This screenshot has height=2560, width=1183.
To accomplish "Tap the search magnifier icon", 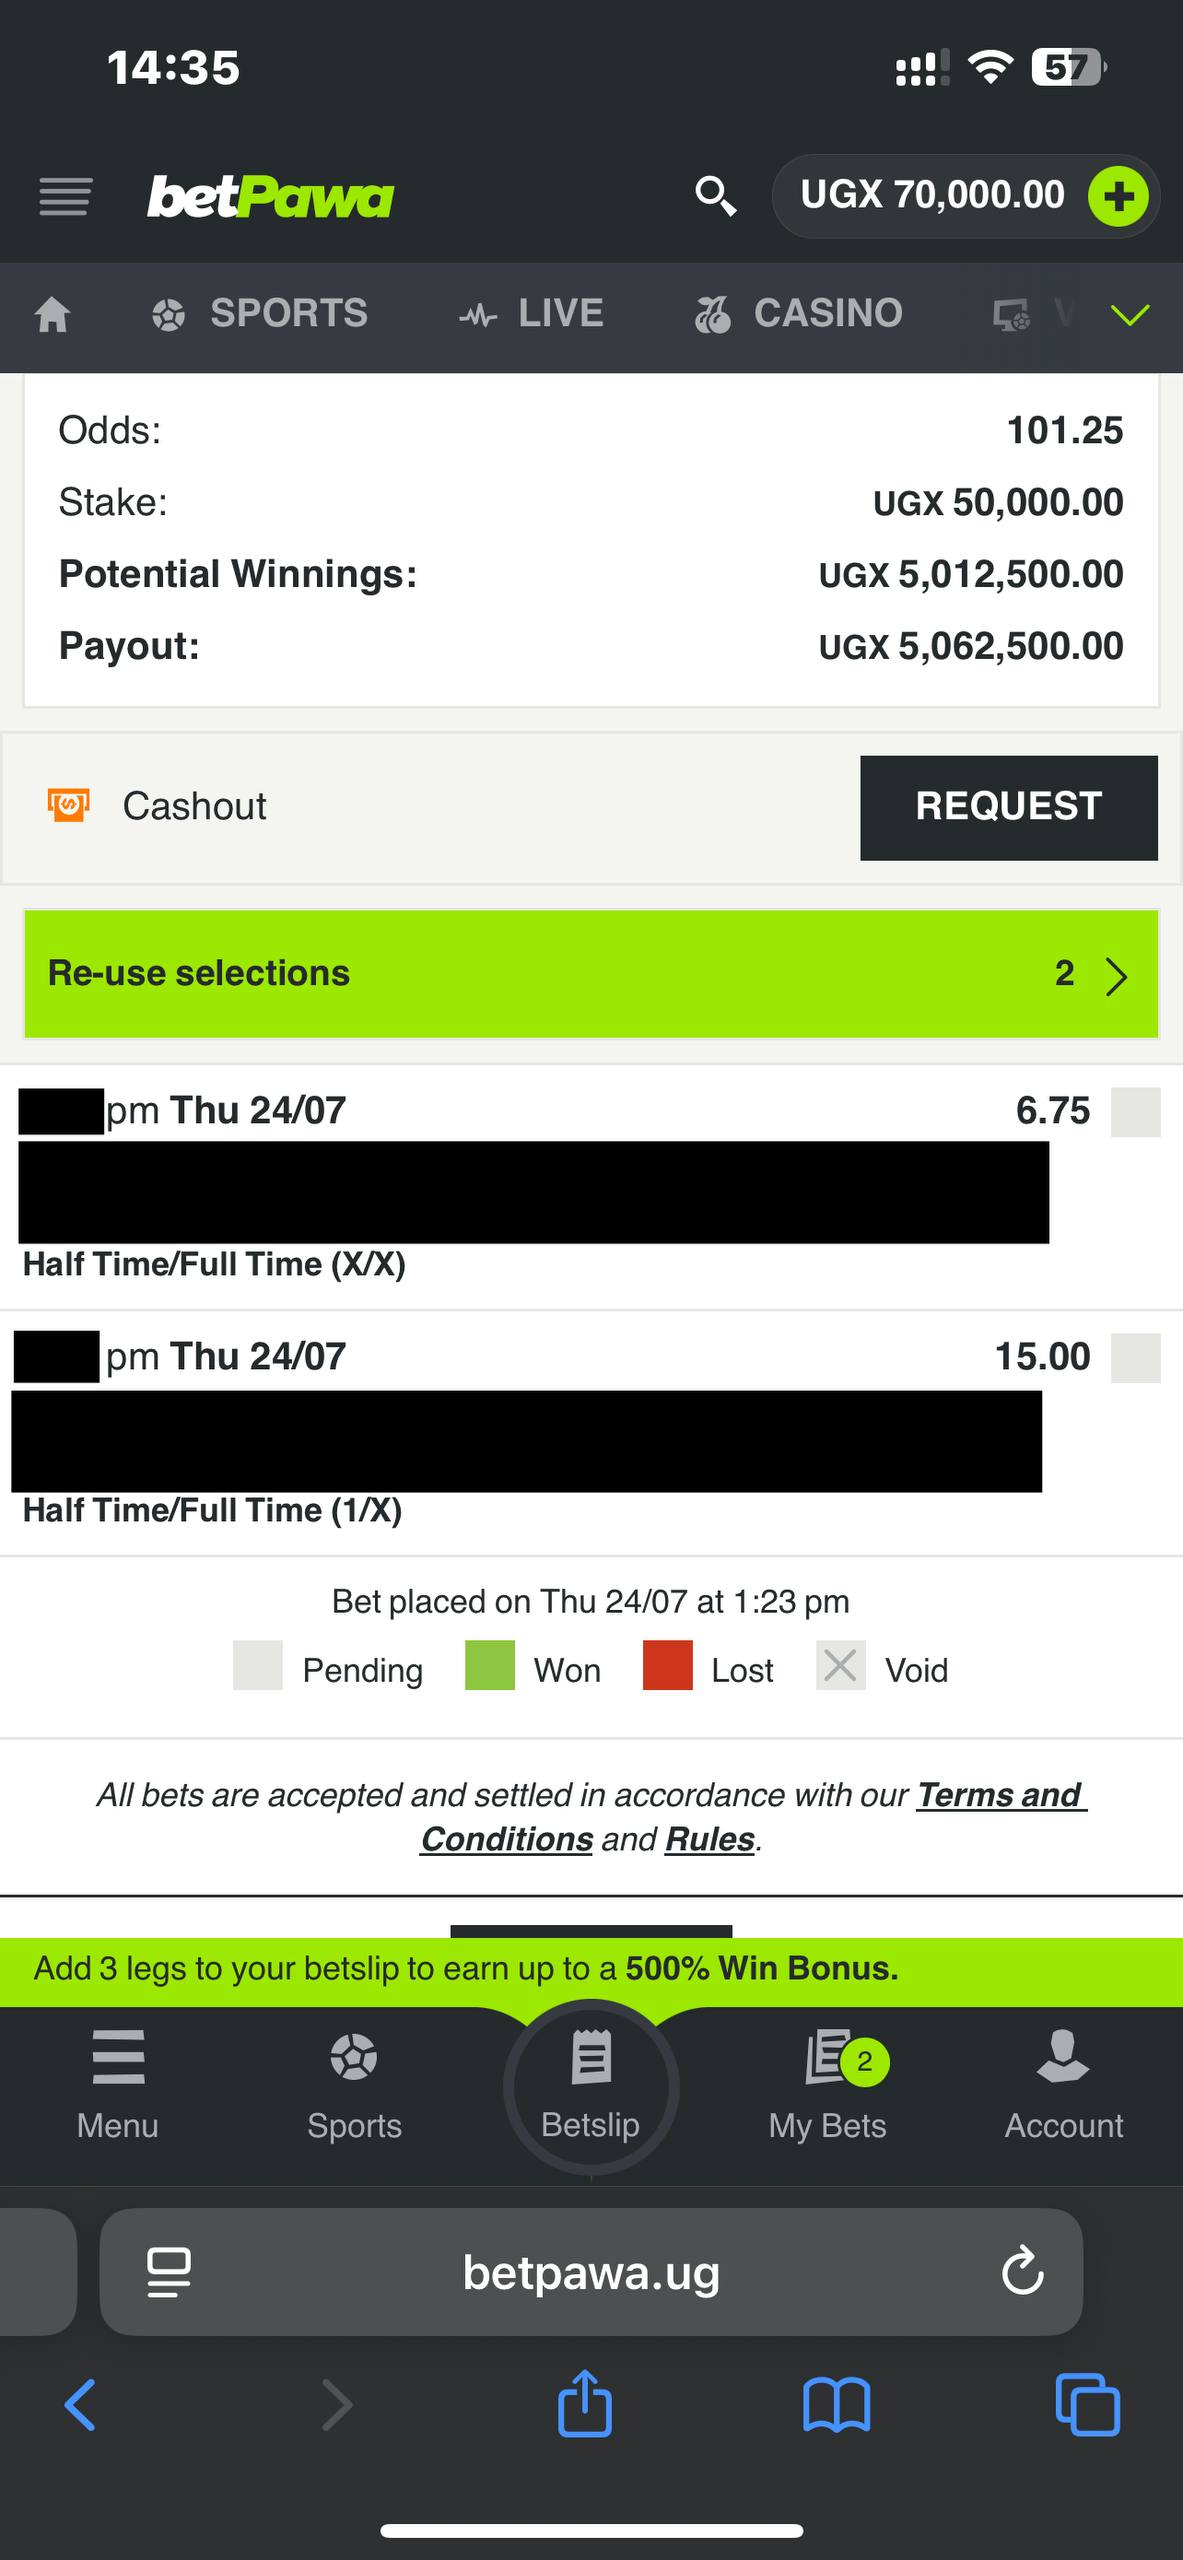I will coord(716,196).
